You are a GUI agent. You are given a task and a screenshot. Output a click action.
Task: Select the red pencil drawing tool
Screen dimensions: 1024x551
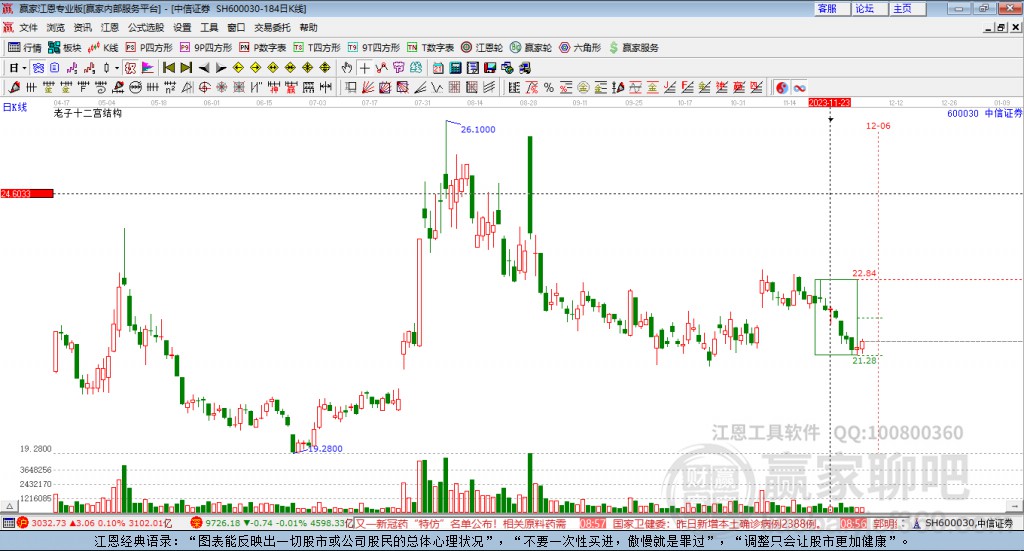(x=14, y=87)
